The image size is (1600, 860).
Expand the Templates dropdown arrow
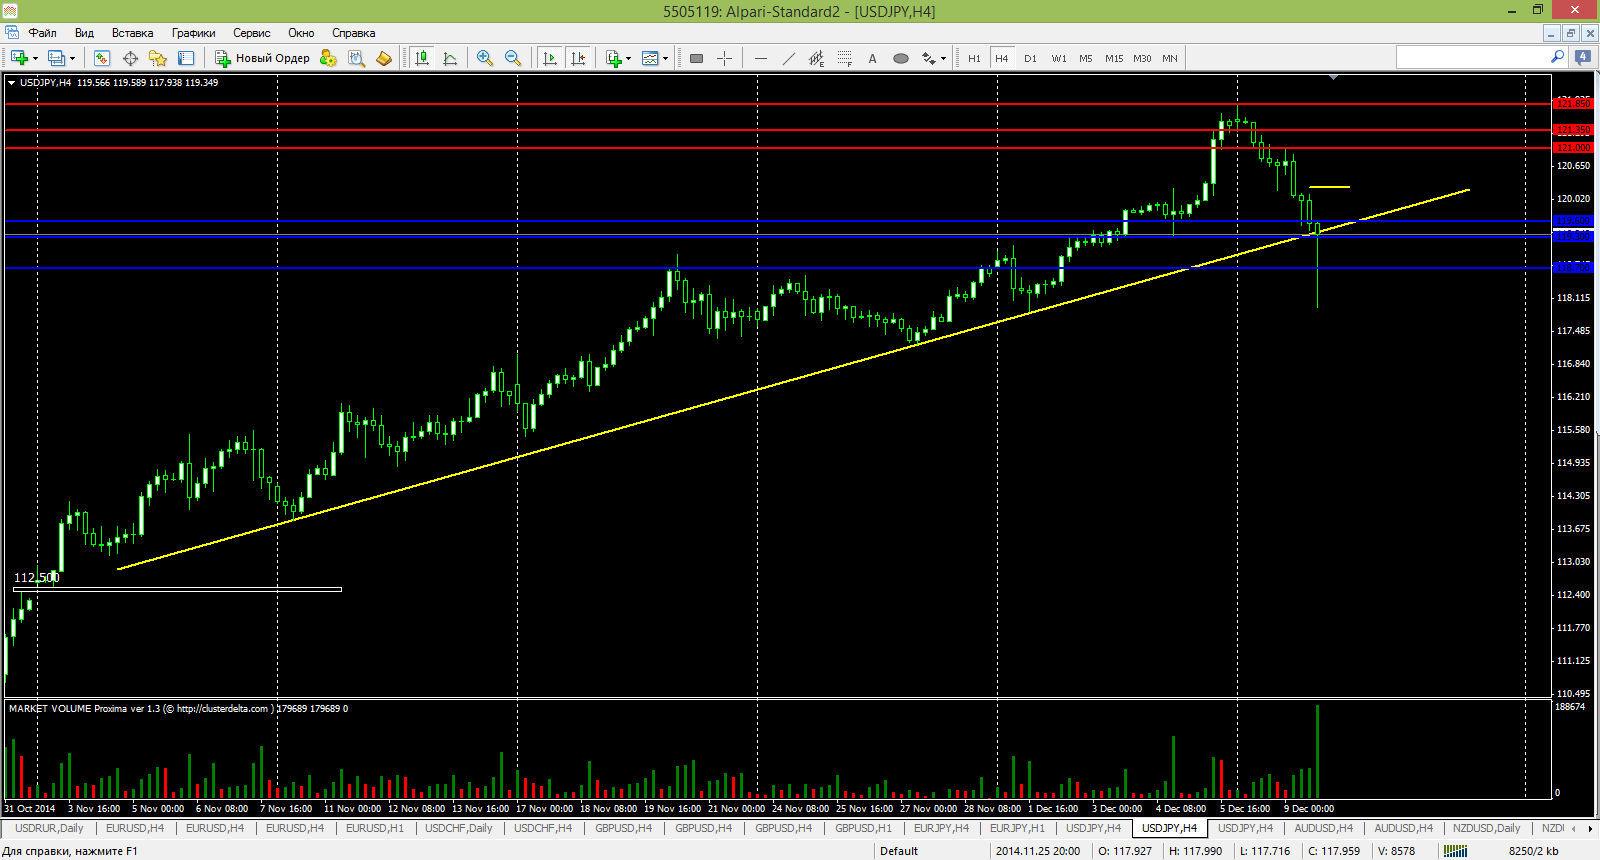pos(665,58)
